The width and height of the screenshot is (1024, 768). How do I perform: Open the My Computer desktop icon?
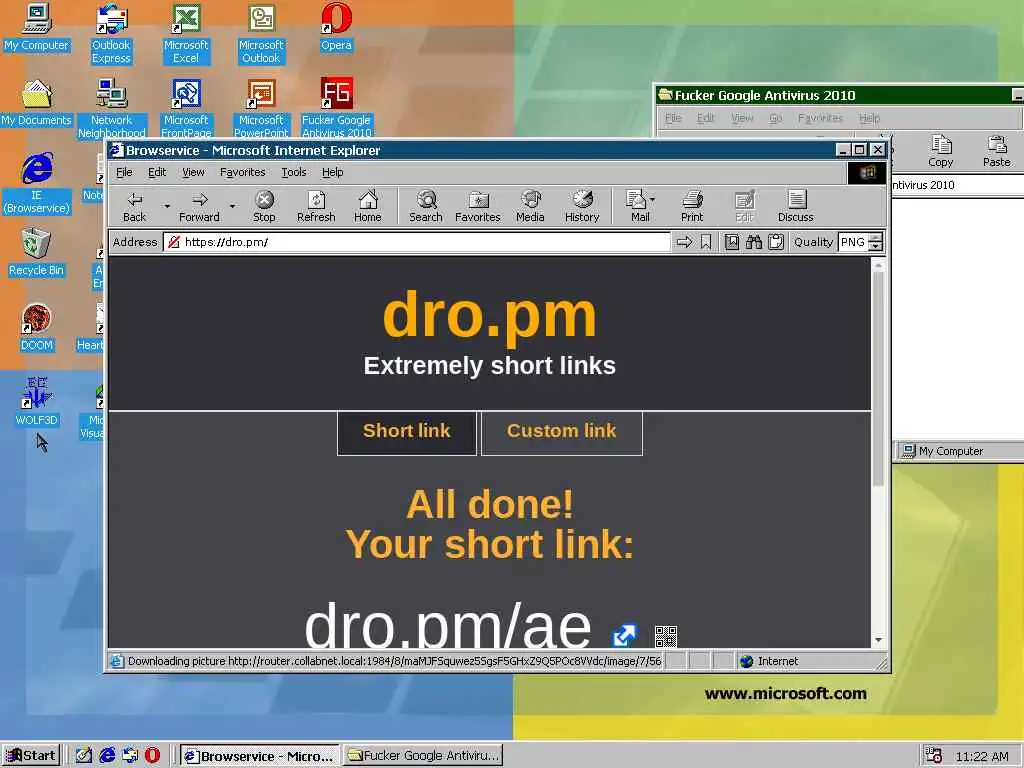coord(36,26)
